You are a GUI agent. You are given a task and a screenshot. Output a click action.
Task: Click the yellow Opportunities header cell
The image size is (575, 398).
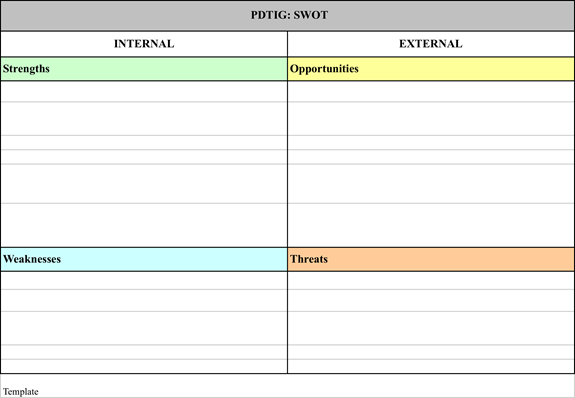431,69
